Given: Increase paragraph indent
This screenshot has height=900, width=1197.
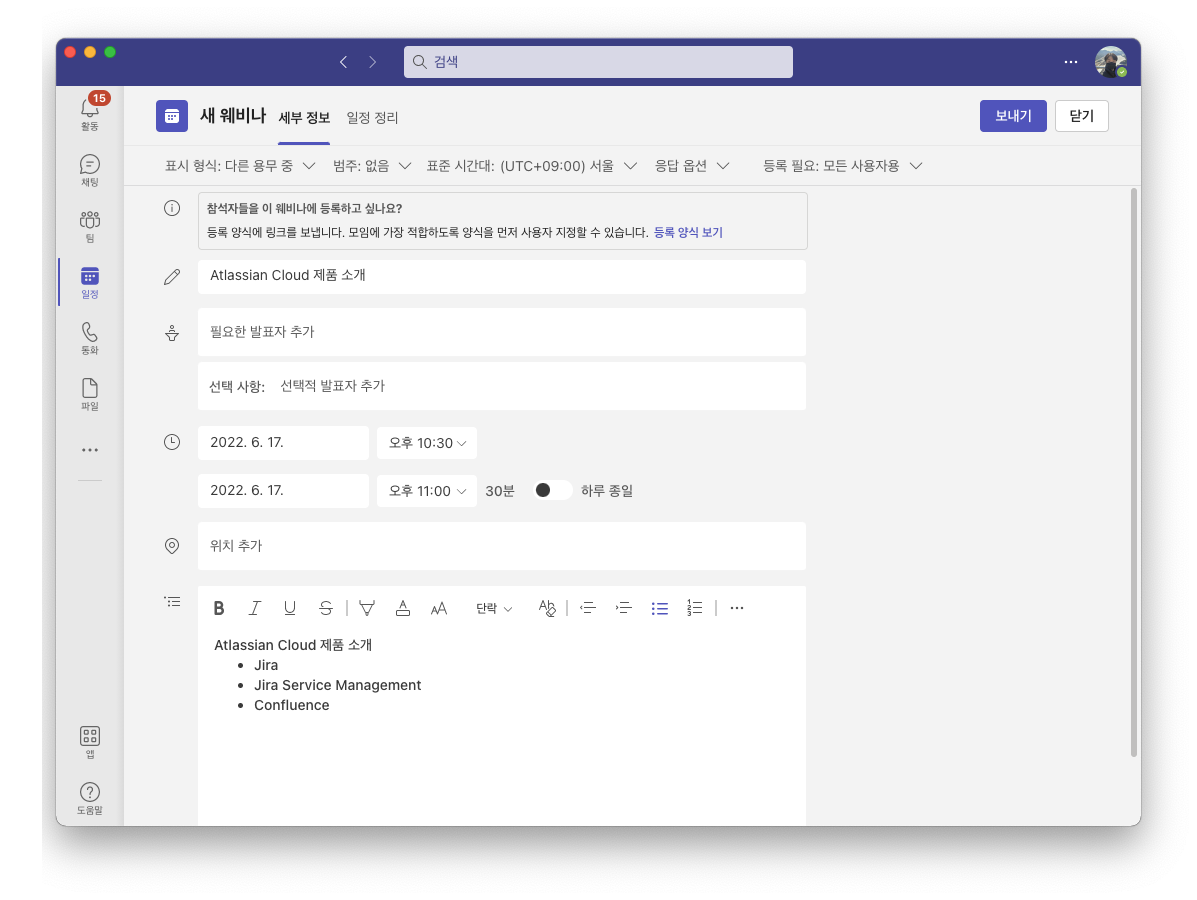Looking at the screenshot, I should (624, 608).
